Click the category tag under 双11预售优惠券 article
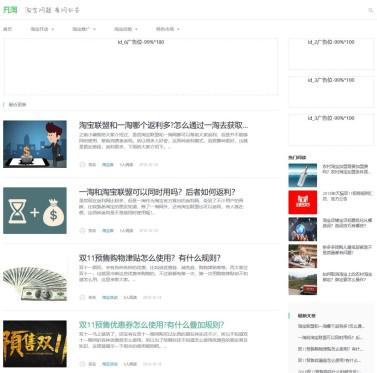 tap(110, 364)
